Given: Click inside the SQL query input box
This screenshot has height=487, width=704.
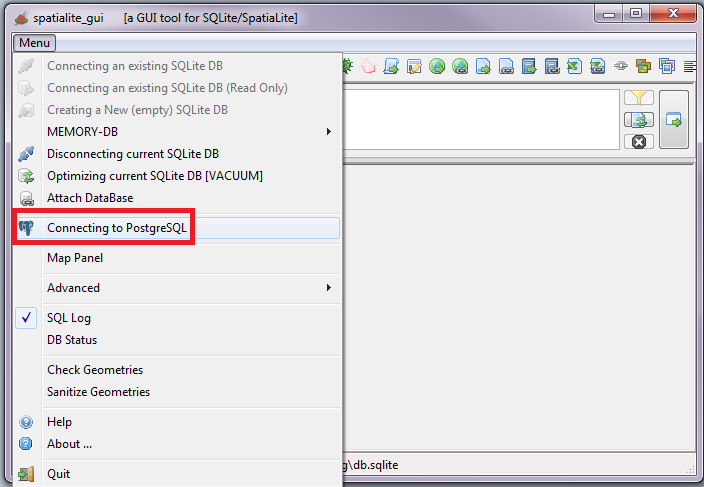Looking at the screenshot, I should [481, 119].
